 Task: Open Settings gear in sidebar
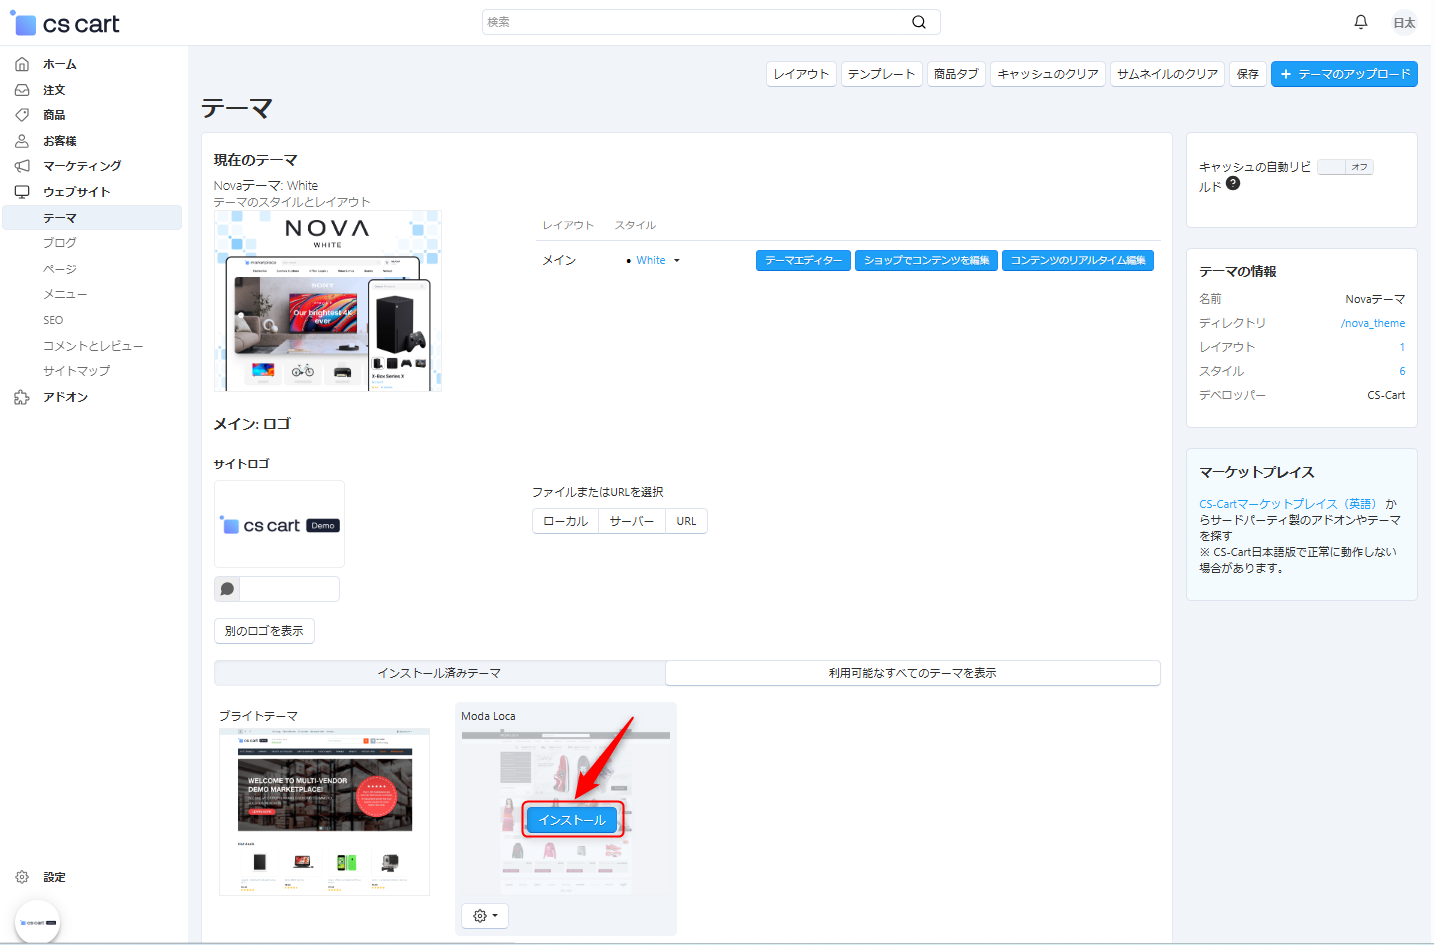(22, 877)
